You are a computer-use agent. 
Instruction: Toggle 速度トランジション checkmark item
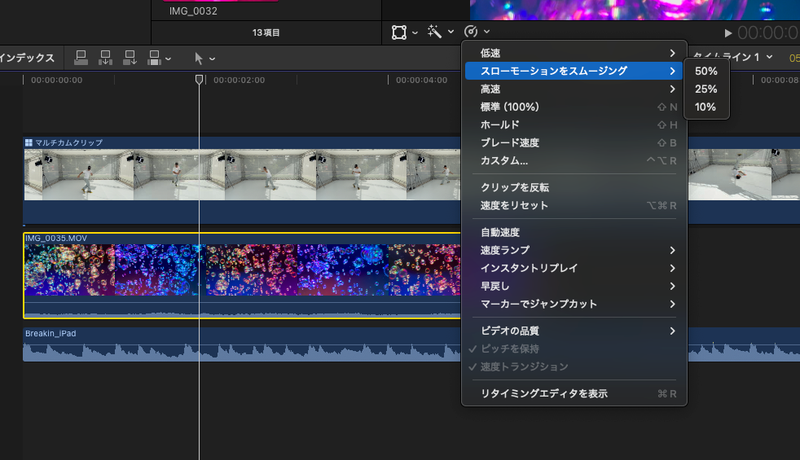[574, 367]
